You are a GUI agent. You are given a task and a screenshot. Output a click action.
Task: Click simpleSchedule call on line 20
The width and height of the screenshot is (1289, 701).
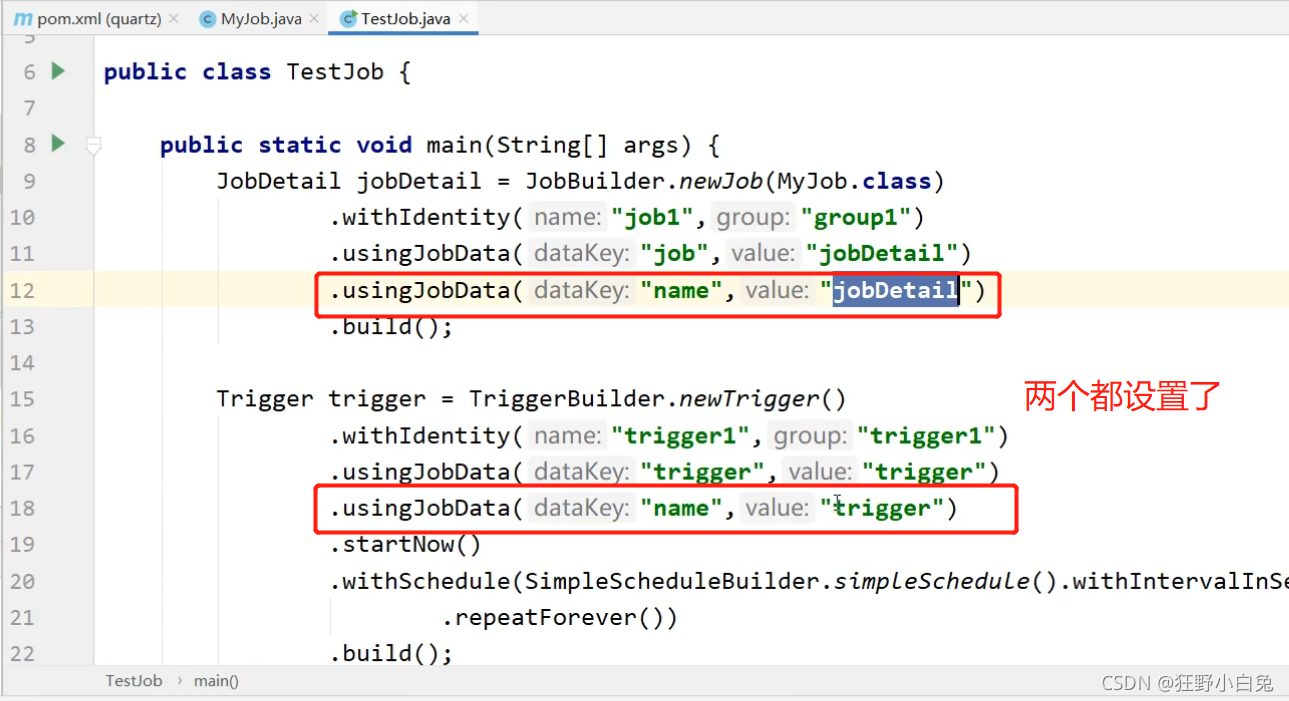[932, 581]
